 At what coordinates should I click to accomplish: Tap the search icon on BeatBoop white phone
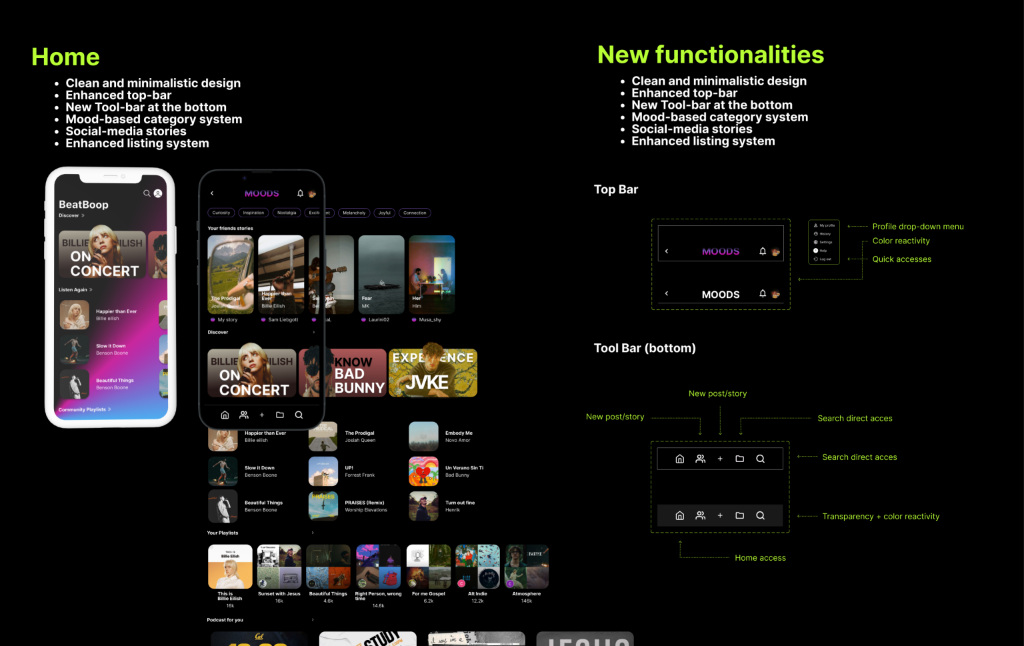146,193
